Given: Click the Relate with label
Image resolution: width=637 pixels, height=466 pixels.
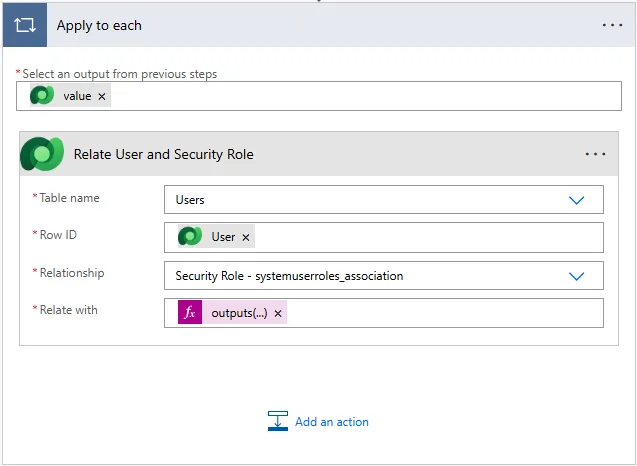Looking at the screenshot, I should click(x=69, y=310).
